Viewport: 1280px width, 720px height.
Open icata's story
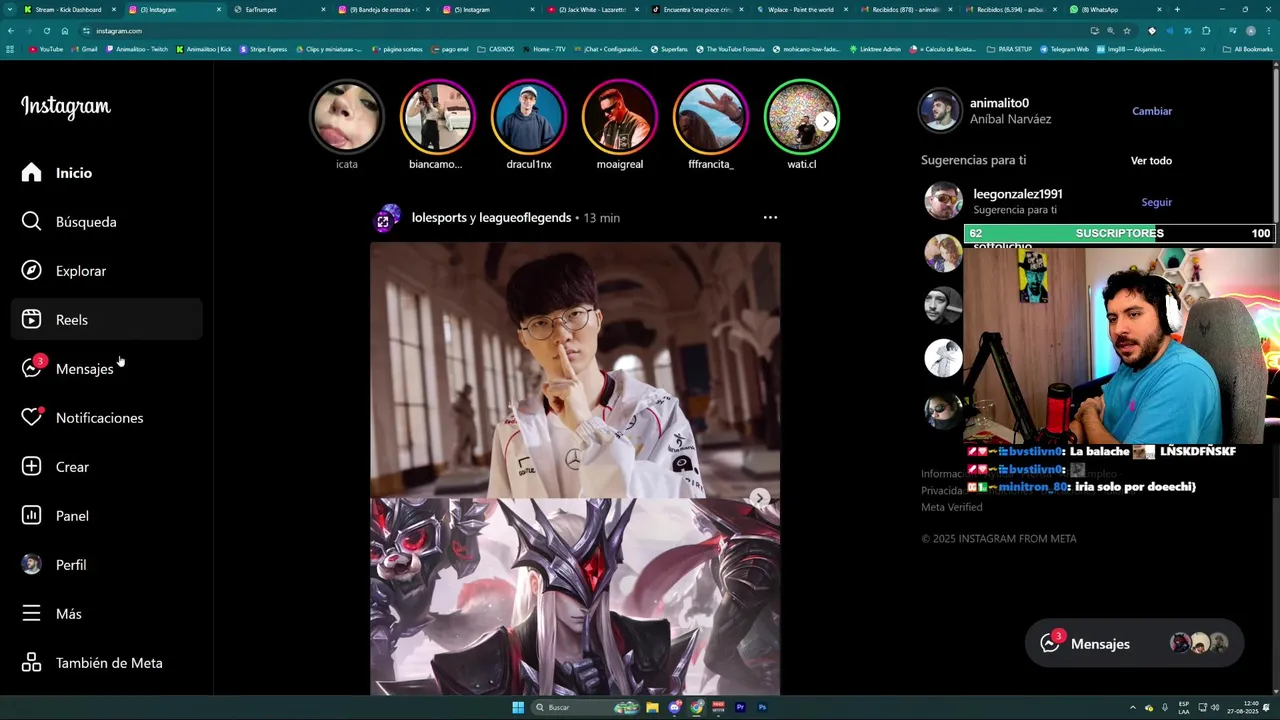coord(347,117)
